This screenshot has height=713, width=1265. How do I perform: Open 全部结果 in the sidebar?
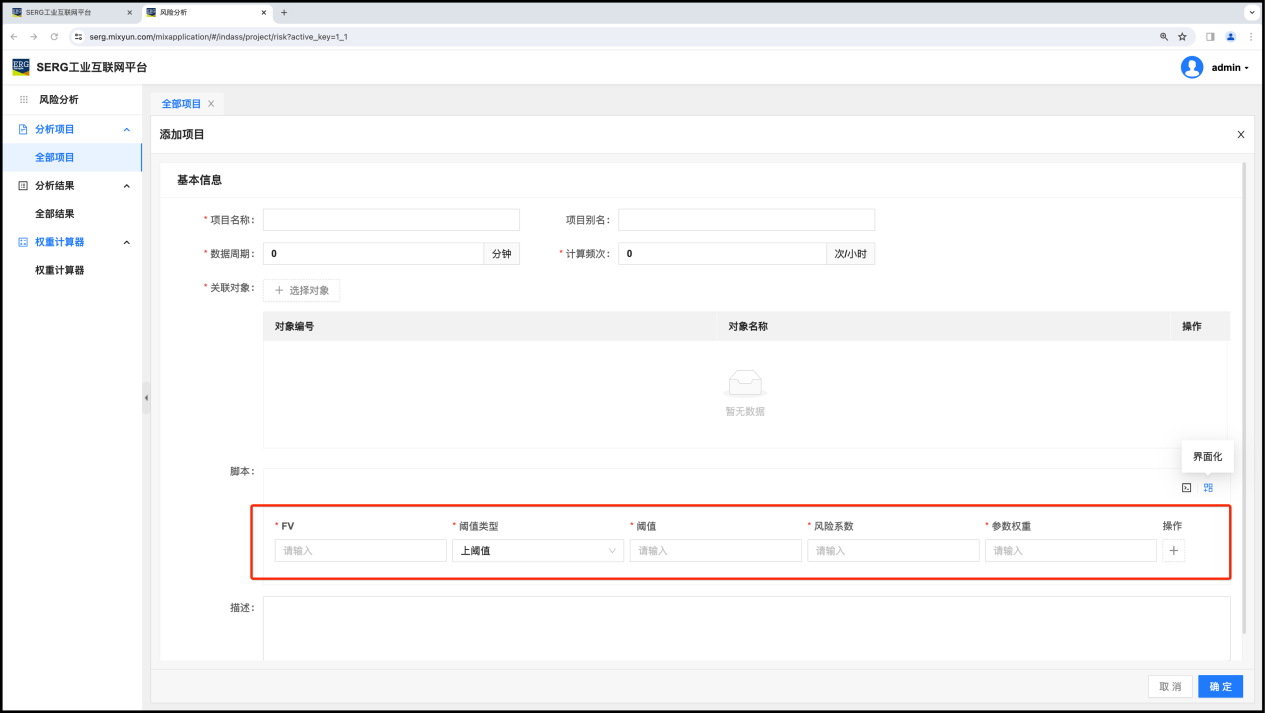[55, 214]
